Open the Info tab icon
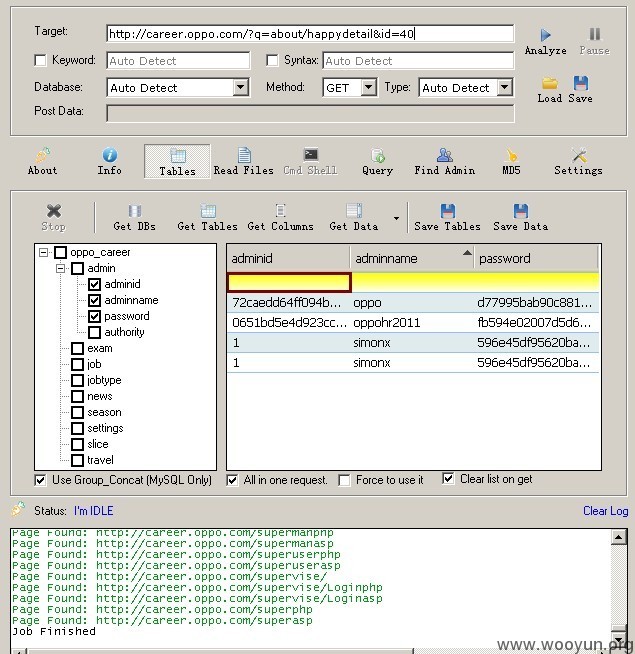Screen dimensions: 635x654 (x=110, y=155)
